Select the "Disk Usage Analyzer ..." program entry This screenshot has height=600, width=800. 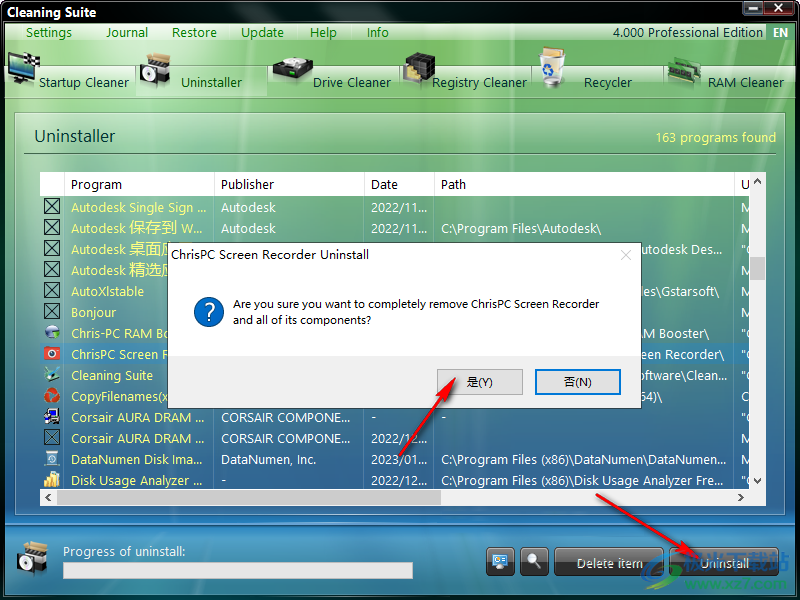[x=137, y=480]
